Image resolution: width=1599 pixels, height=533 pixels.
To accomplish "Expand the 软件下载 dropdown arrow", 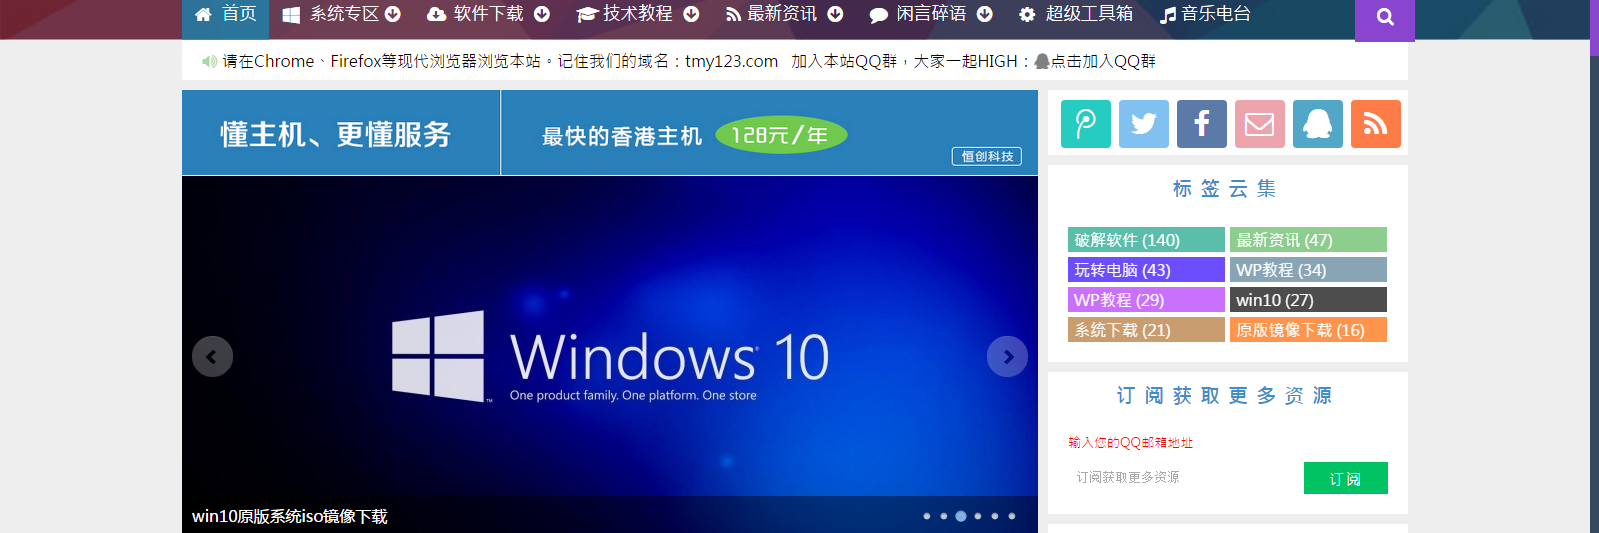I will [542, 14].
